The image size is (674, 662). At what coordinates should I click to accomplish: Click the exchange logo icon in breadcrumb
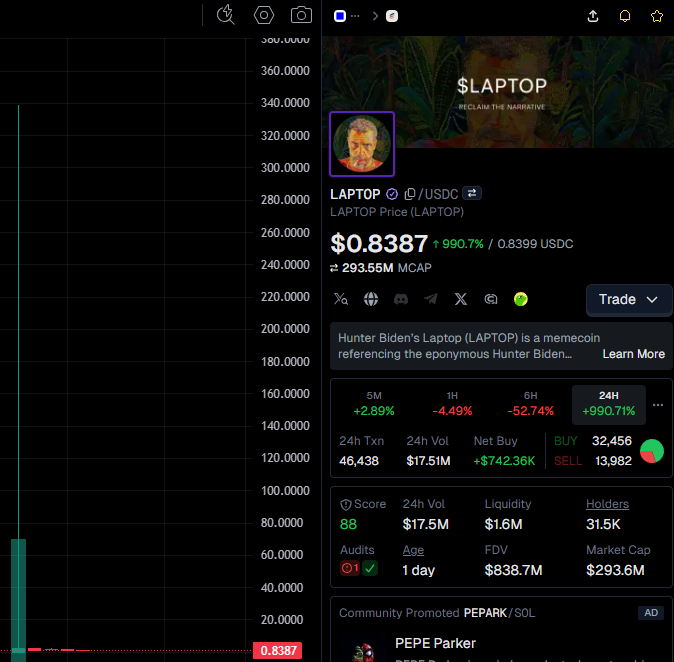[392, 16]
